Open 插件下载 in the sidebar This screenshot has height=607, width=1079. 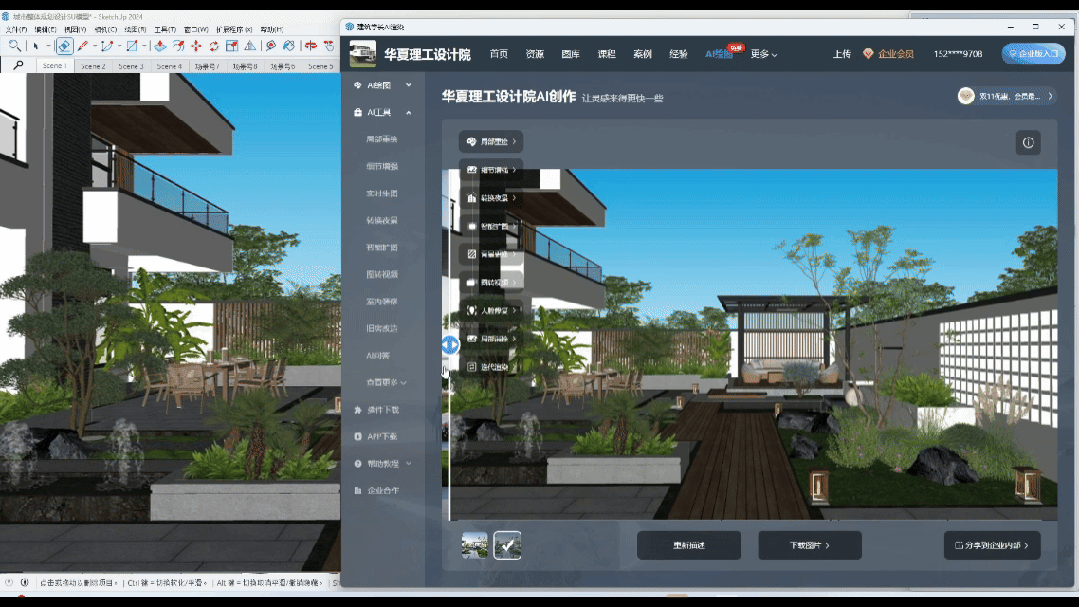(x=383, y=409)
